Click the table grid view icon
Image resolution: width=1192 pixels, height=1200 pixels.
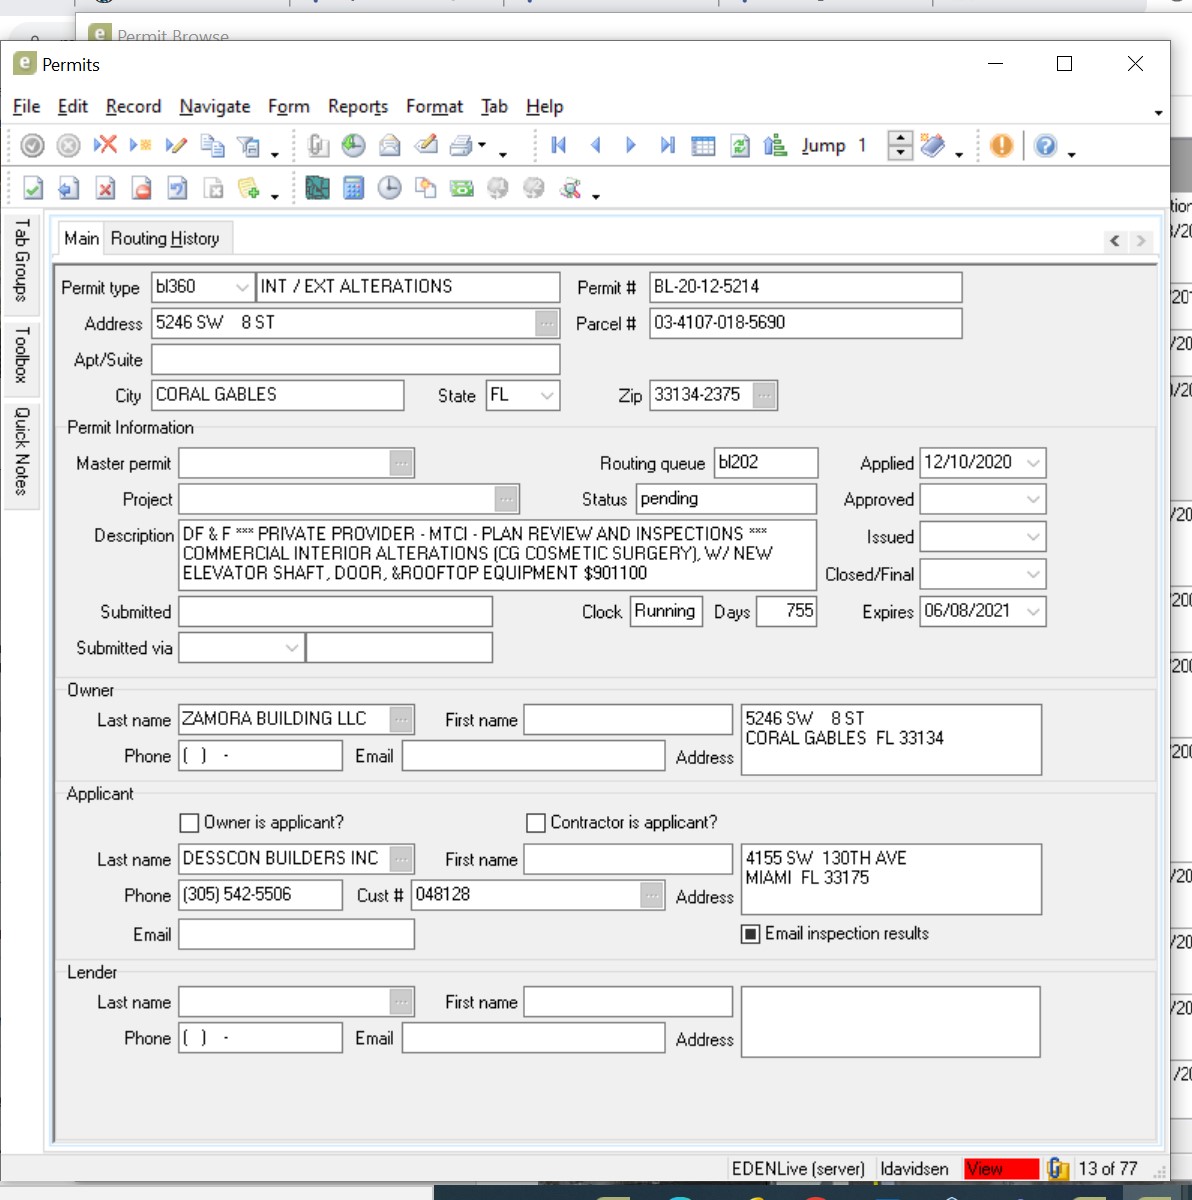click(x=703, y=146)
